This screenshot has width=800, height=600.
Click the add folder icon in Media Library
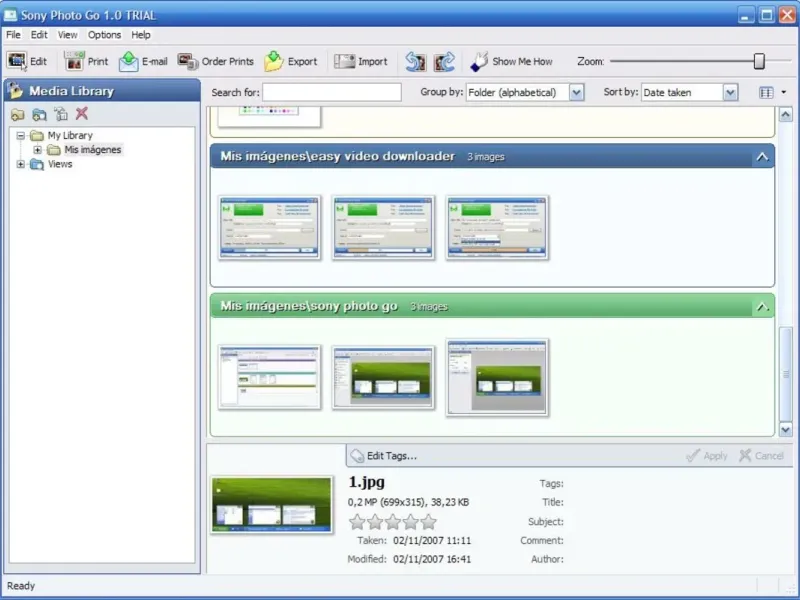18,114
